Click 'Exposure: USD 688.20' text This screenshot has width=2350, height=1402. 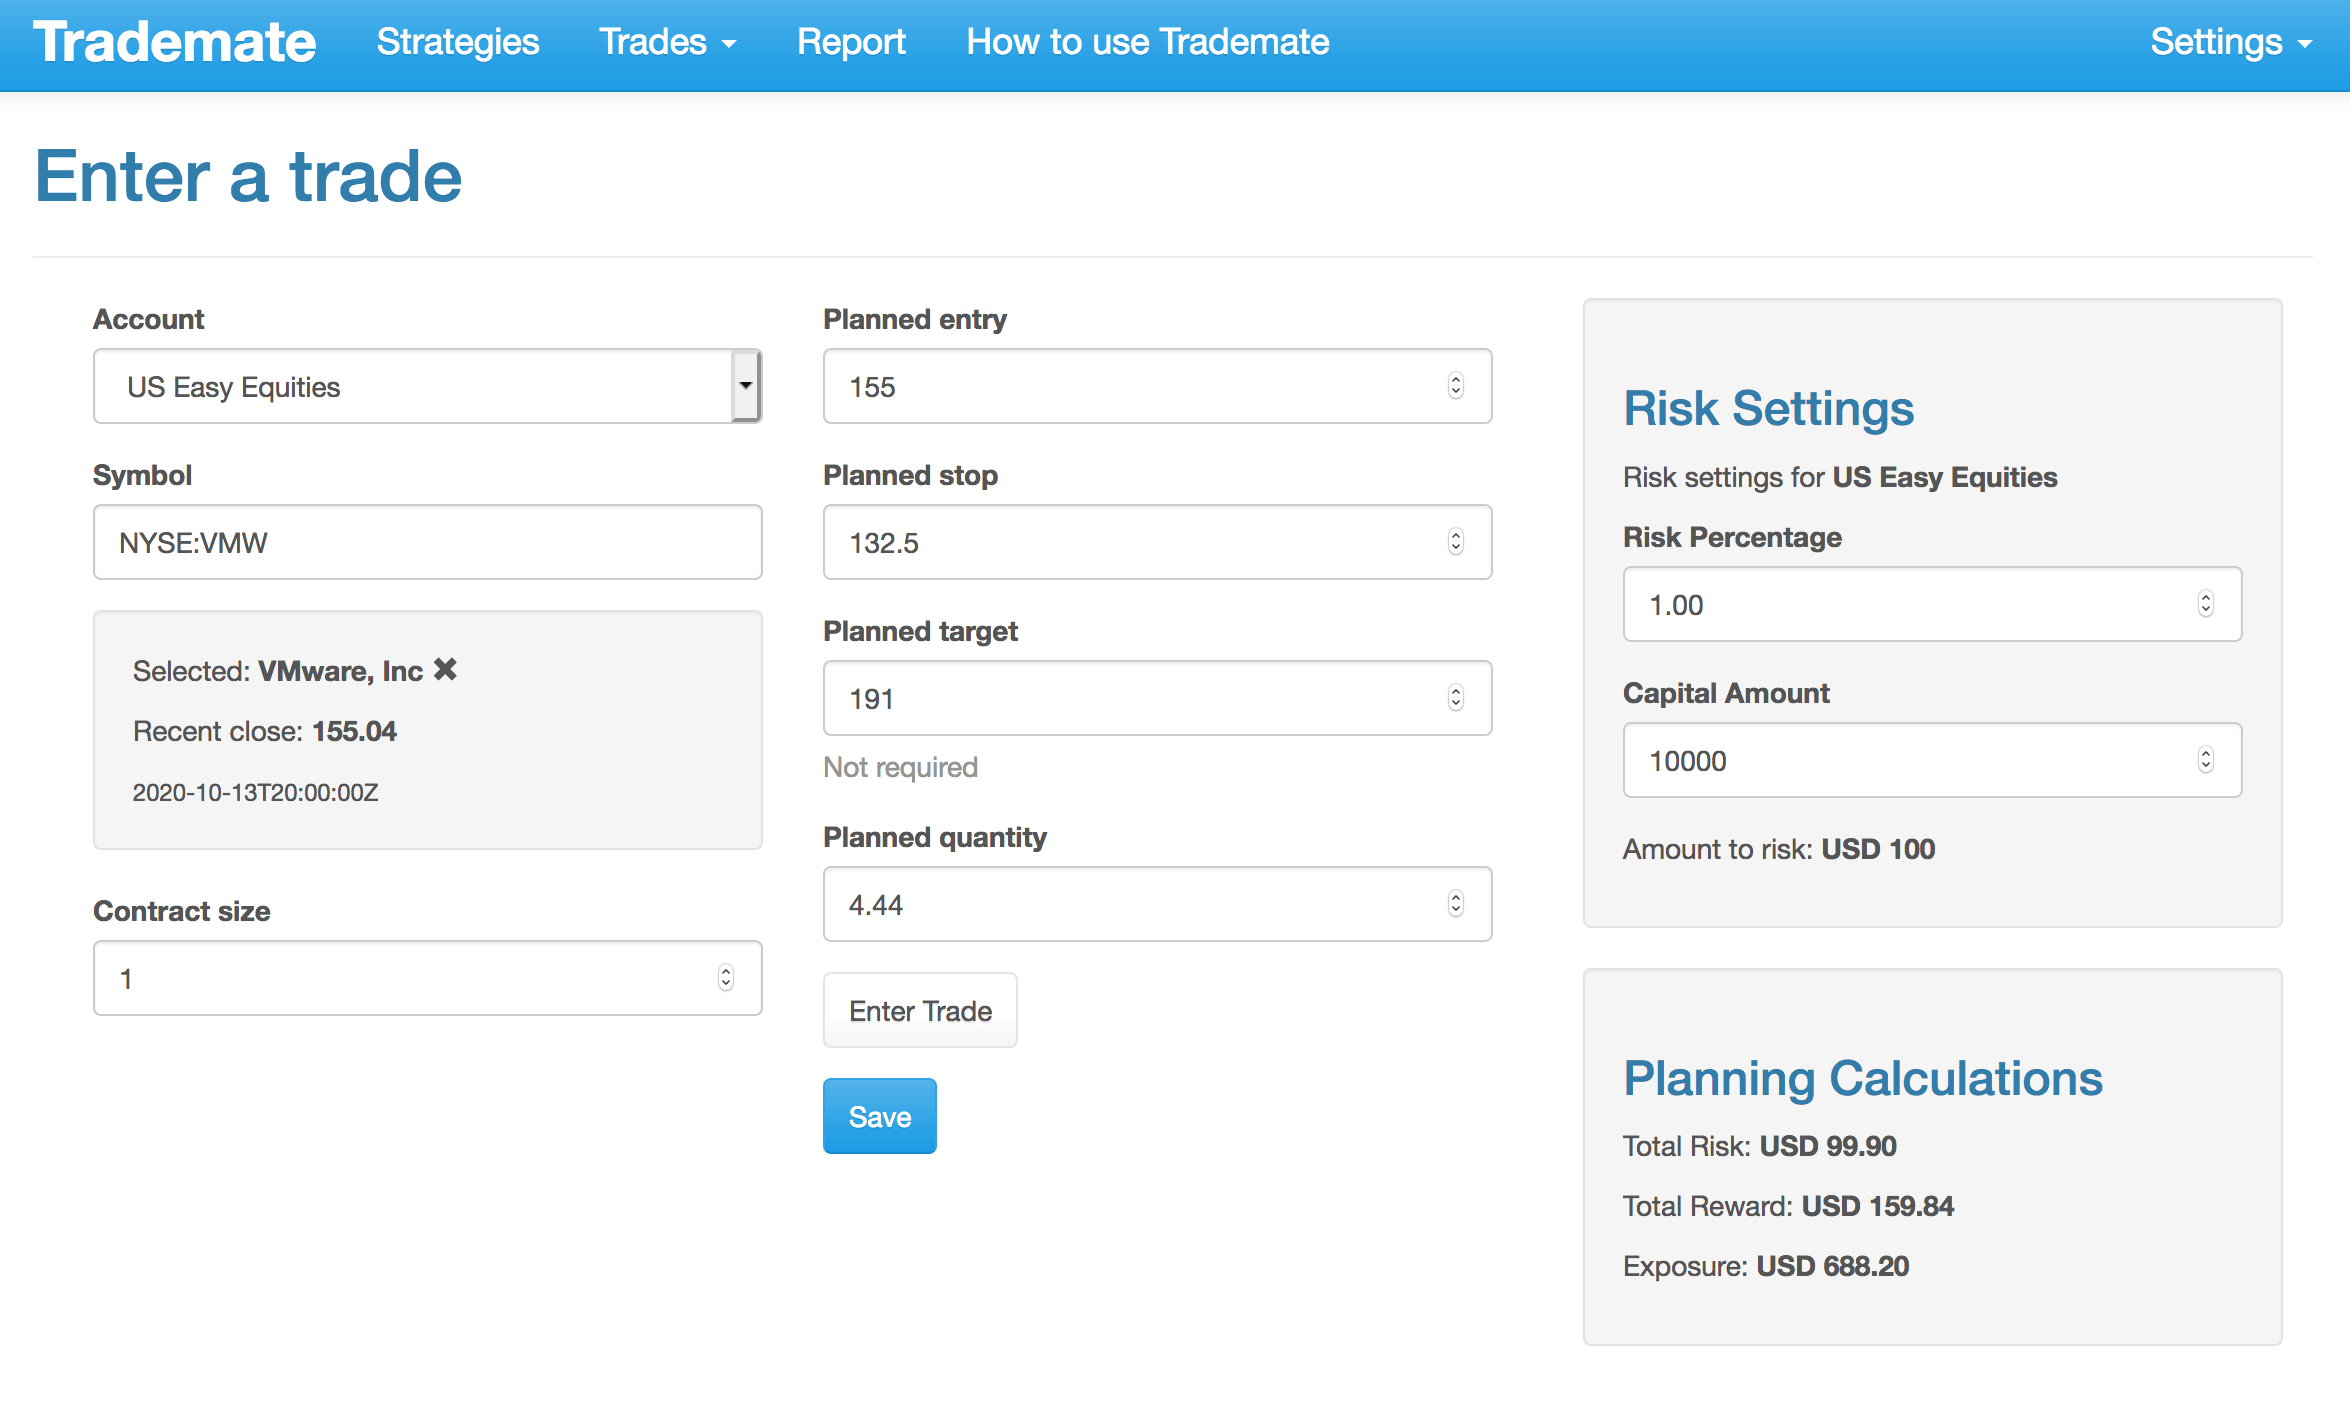[x=1766, y=1266]
